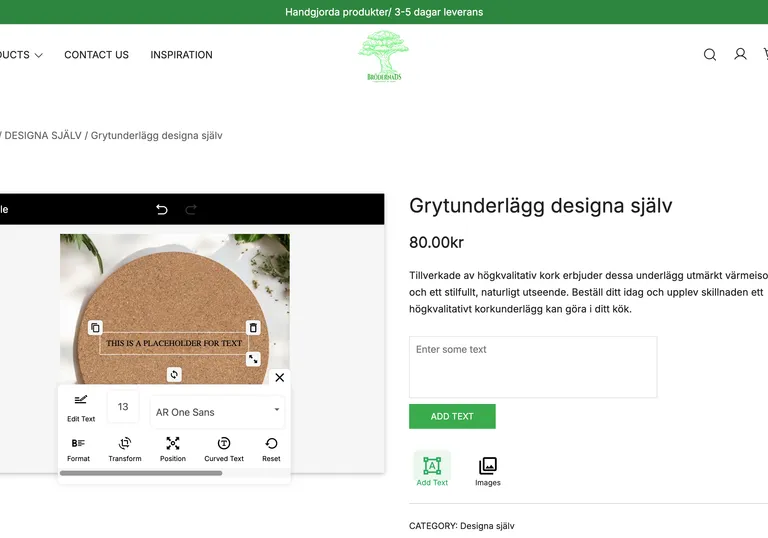Reset the text element
Screen dimensions: 768x538
271,449
